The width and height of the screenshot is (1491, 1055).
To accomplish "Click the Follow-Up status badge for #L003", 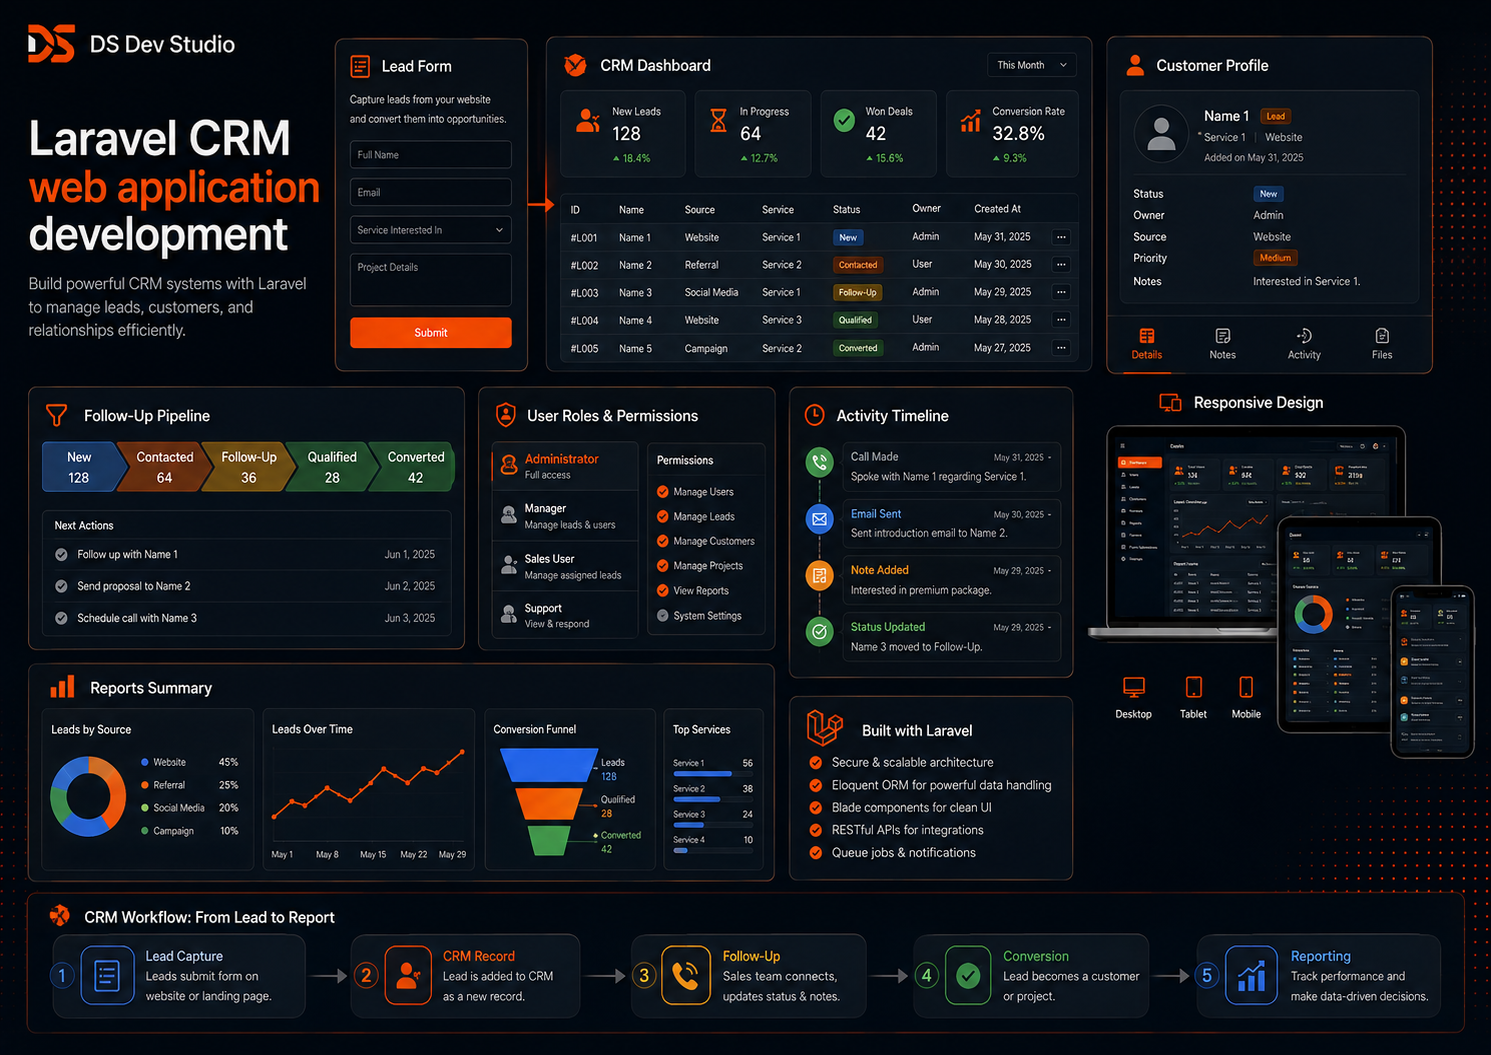I will point(857,293).
